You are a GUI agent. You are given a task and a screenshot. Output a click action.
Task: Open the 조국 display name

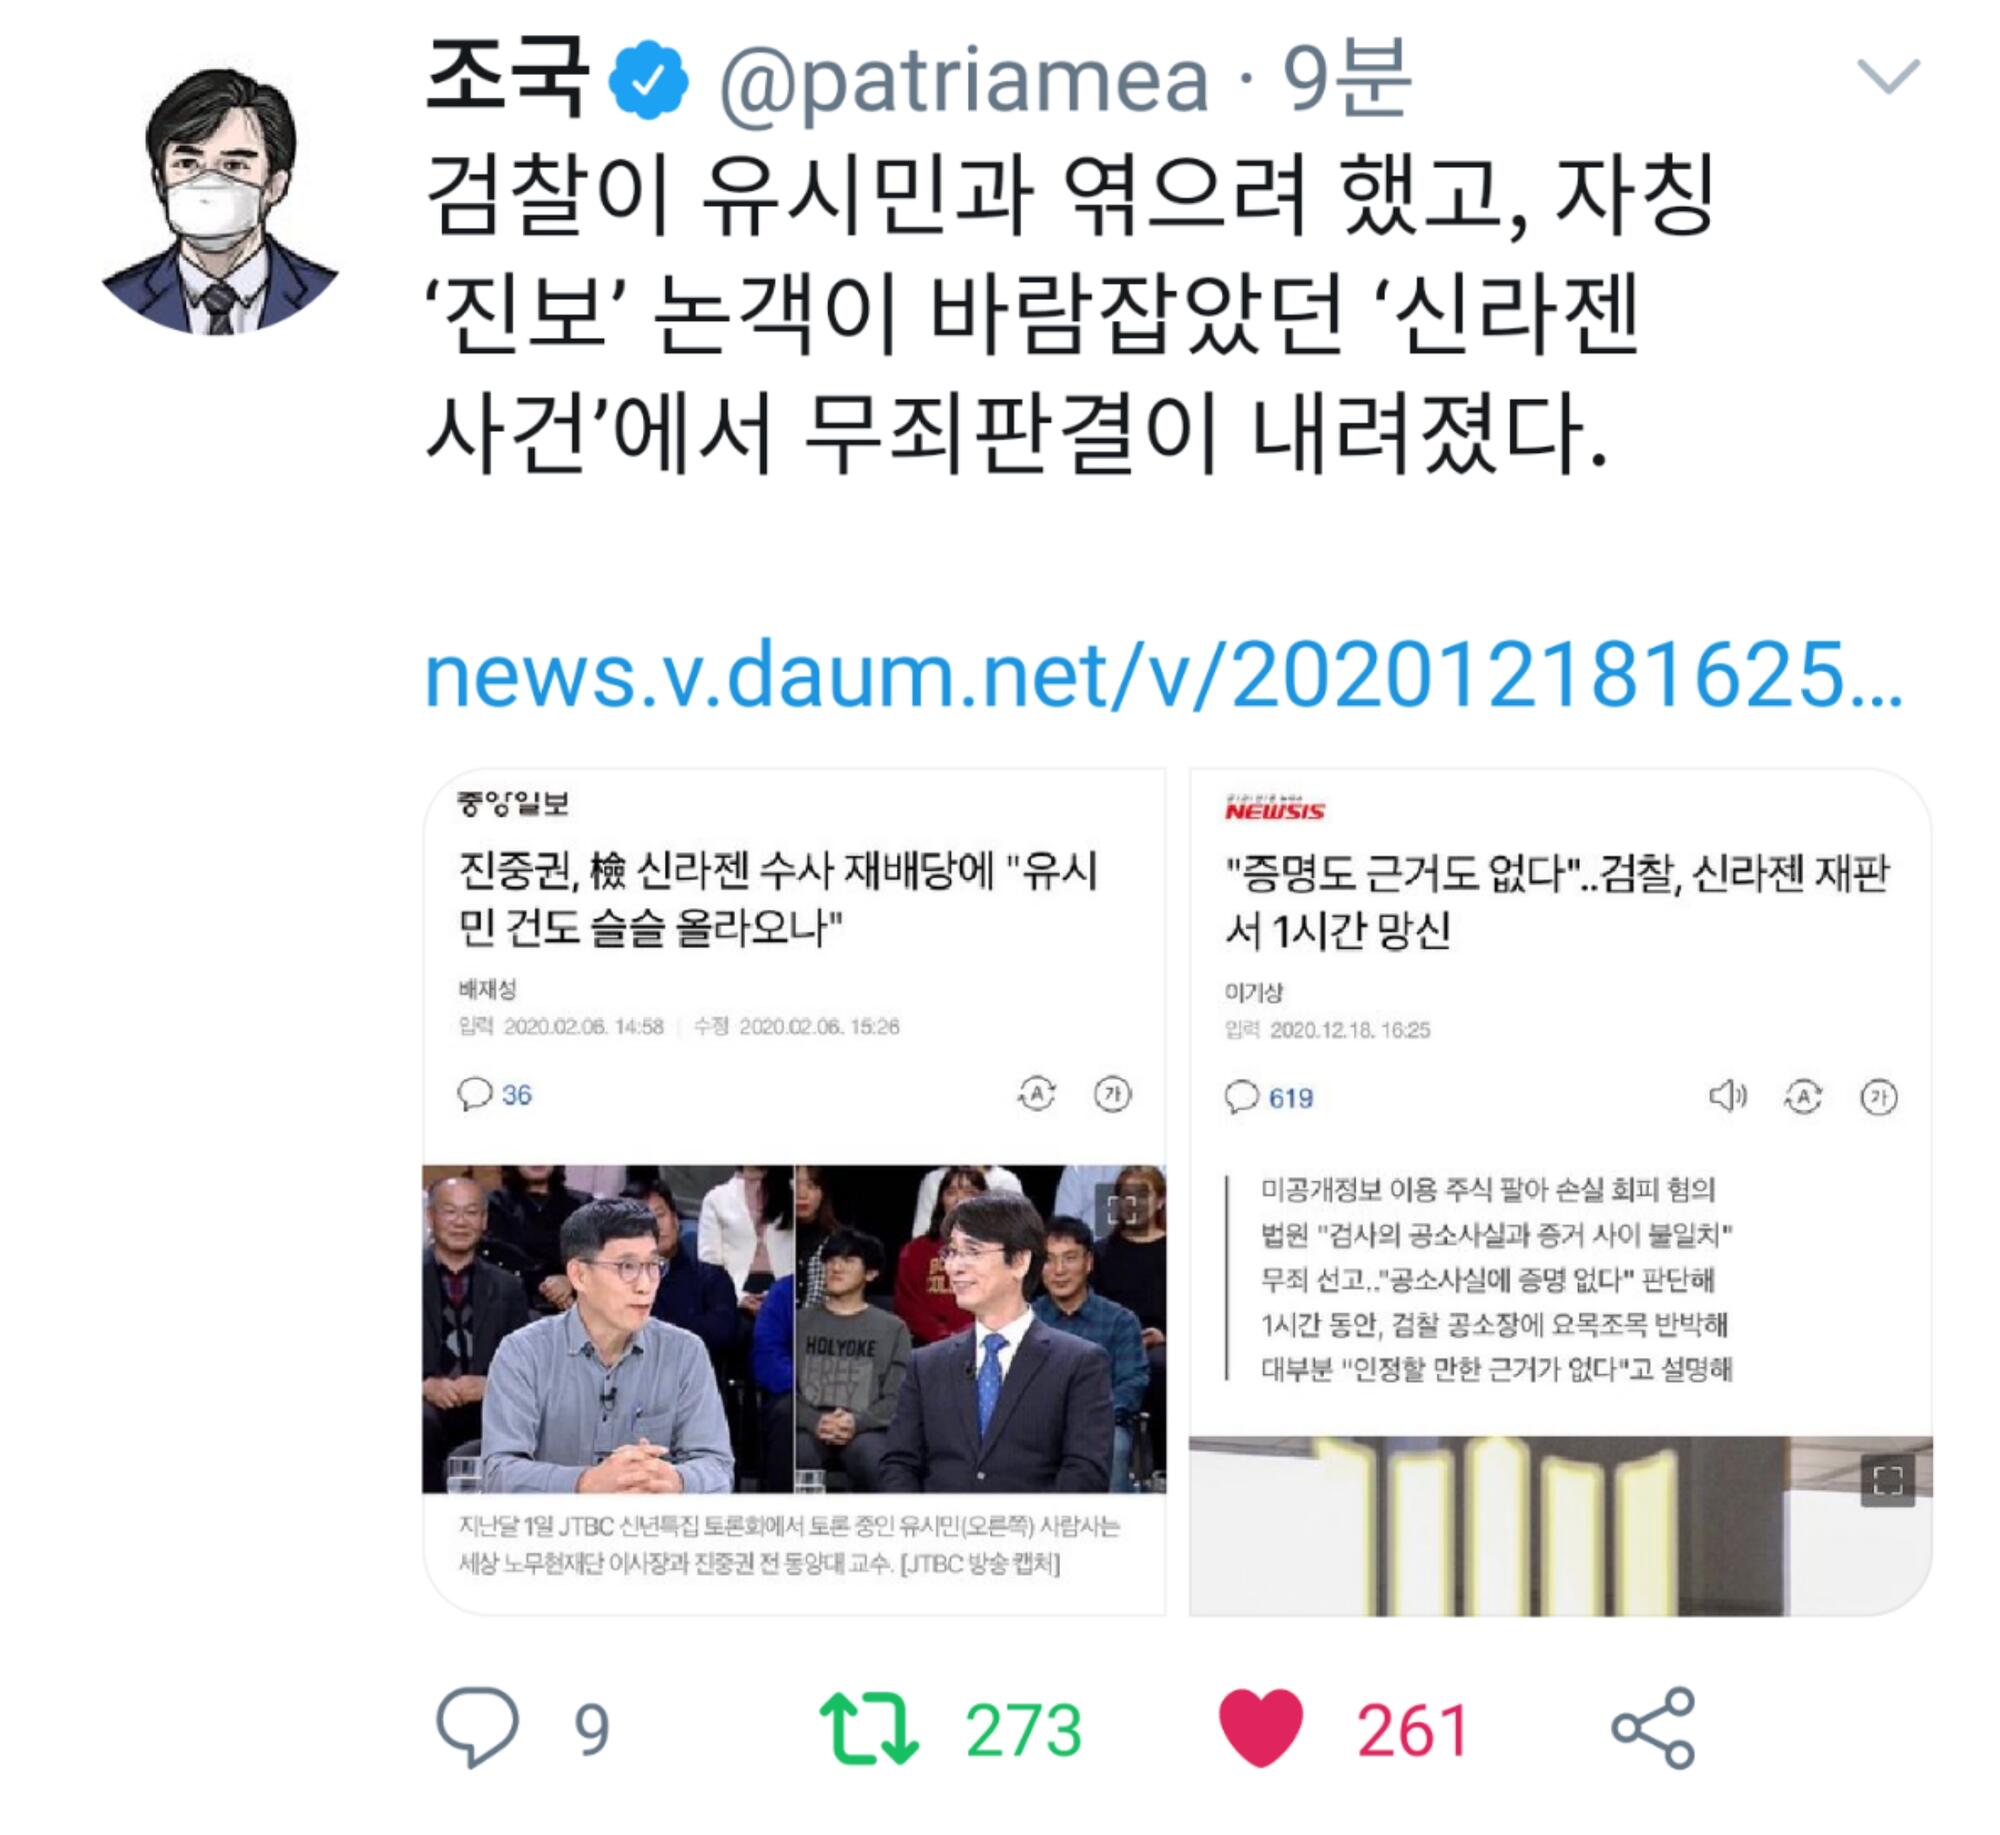tap(506, 78)
